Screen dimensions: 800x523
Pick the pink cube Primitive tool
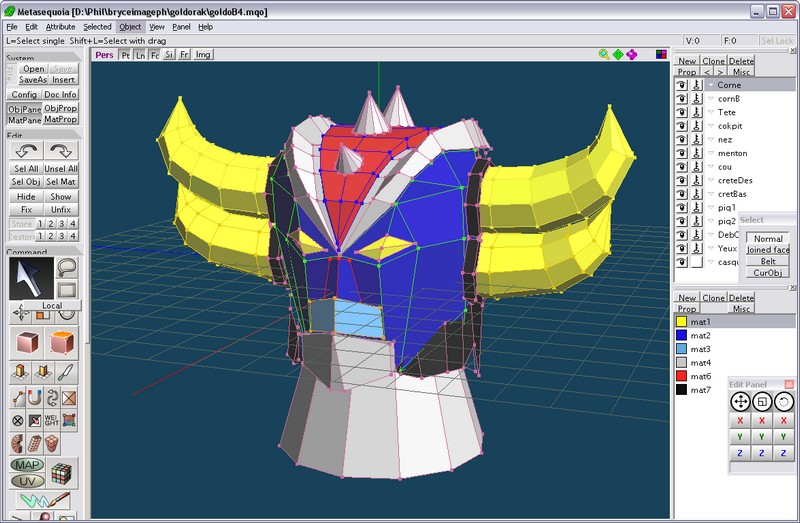27,342
